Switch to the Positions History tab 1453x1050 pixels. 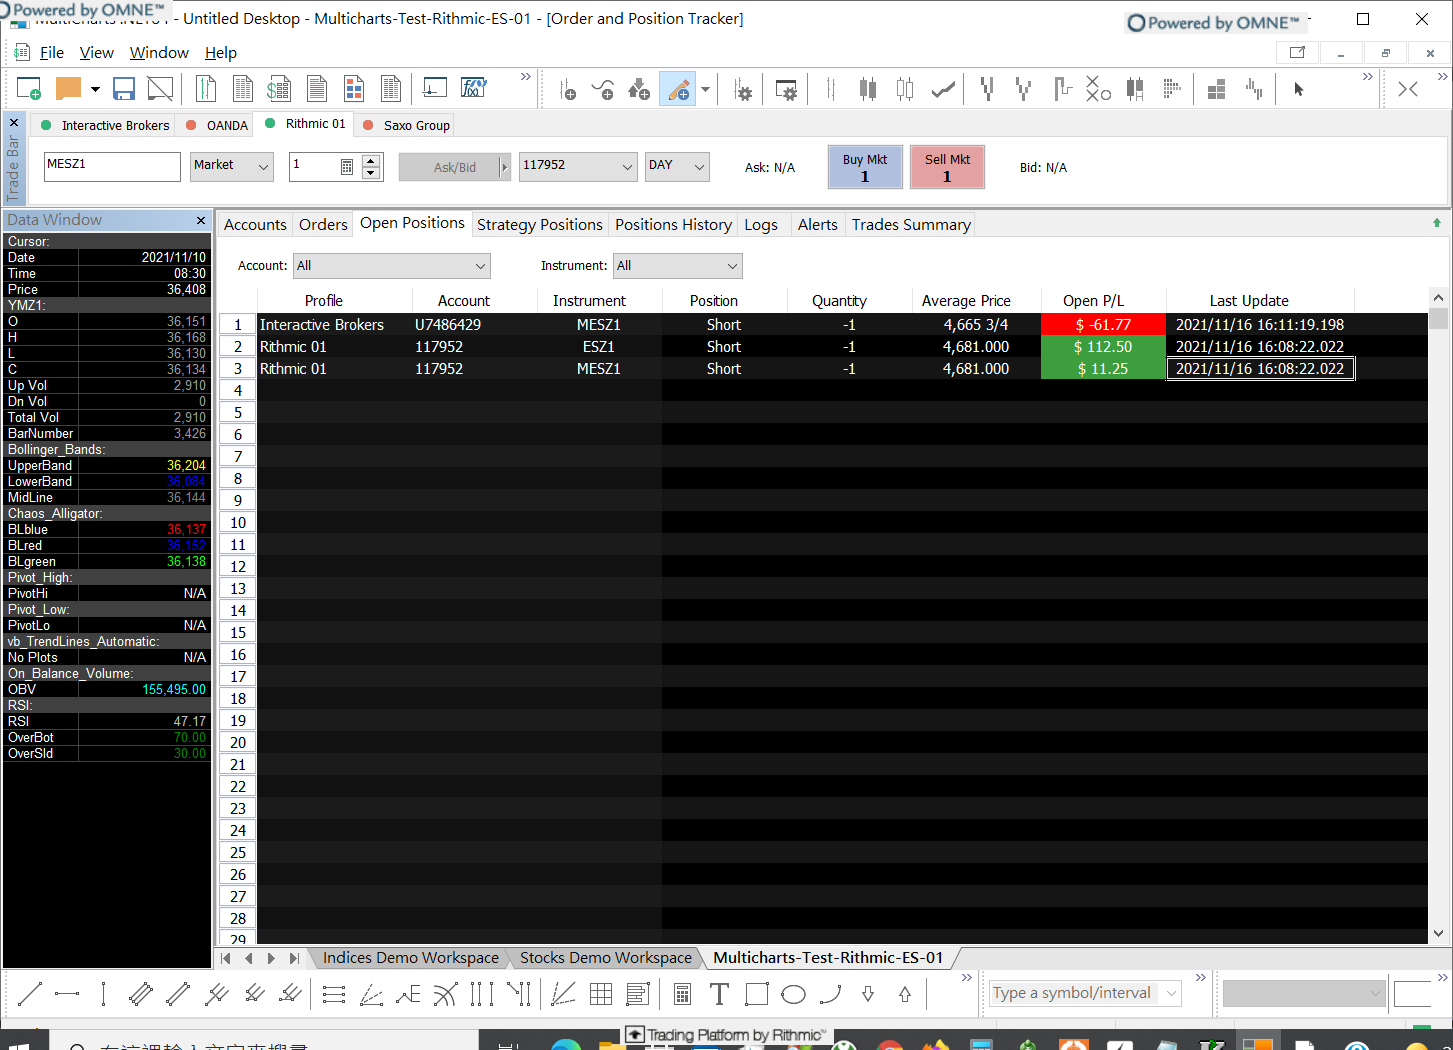coord(673,225)
